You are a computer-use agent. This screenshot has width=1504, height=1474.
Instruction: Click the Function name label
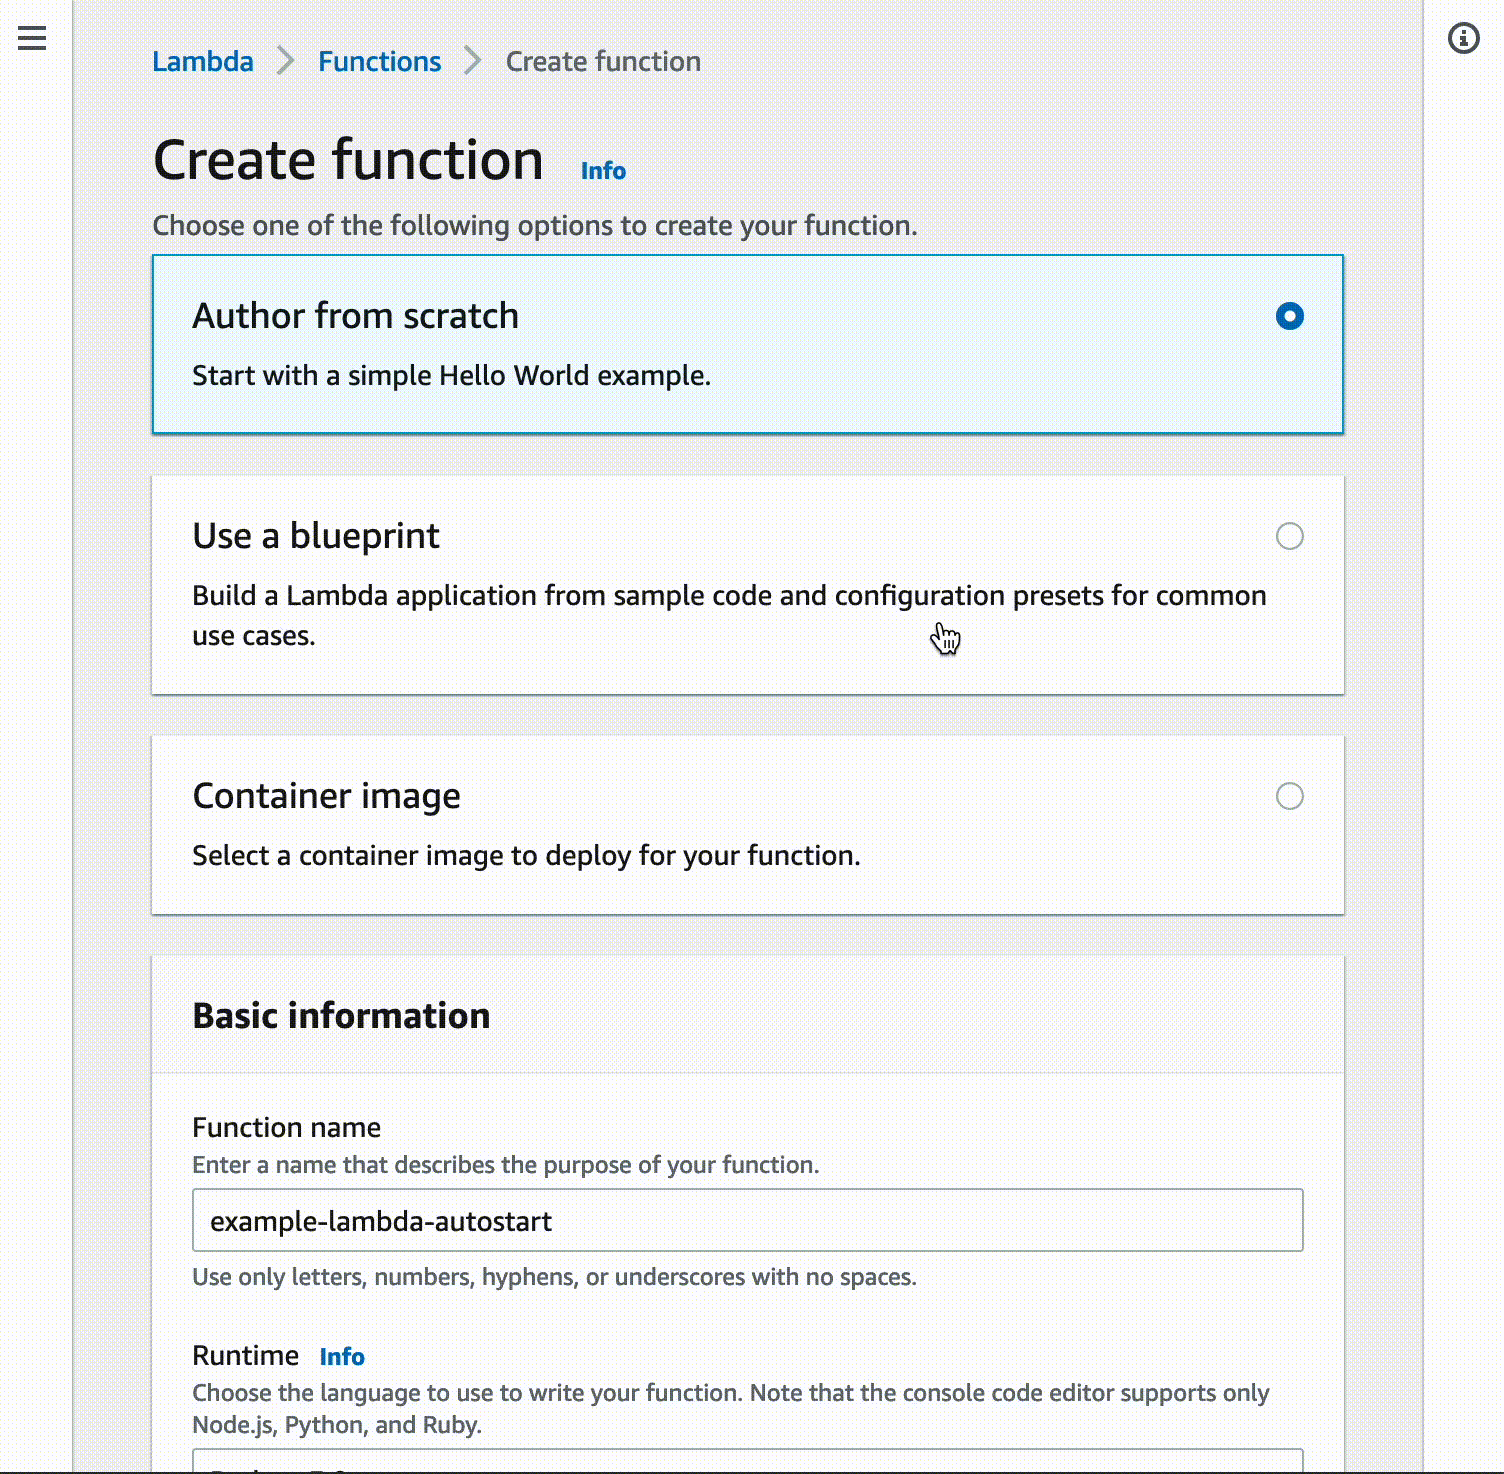[x=286, y=1127]
